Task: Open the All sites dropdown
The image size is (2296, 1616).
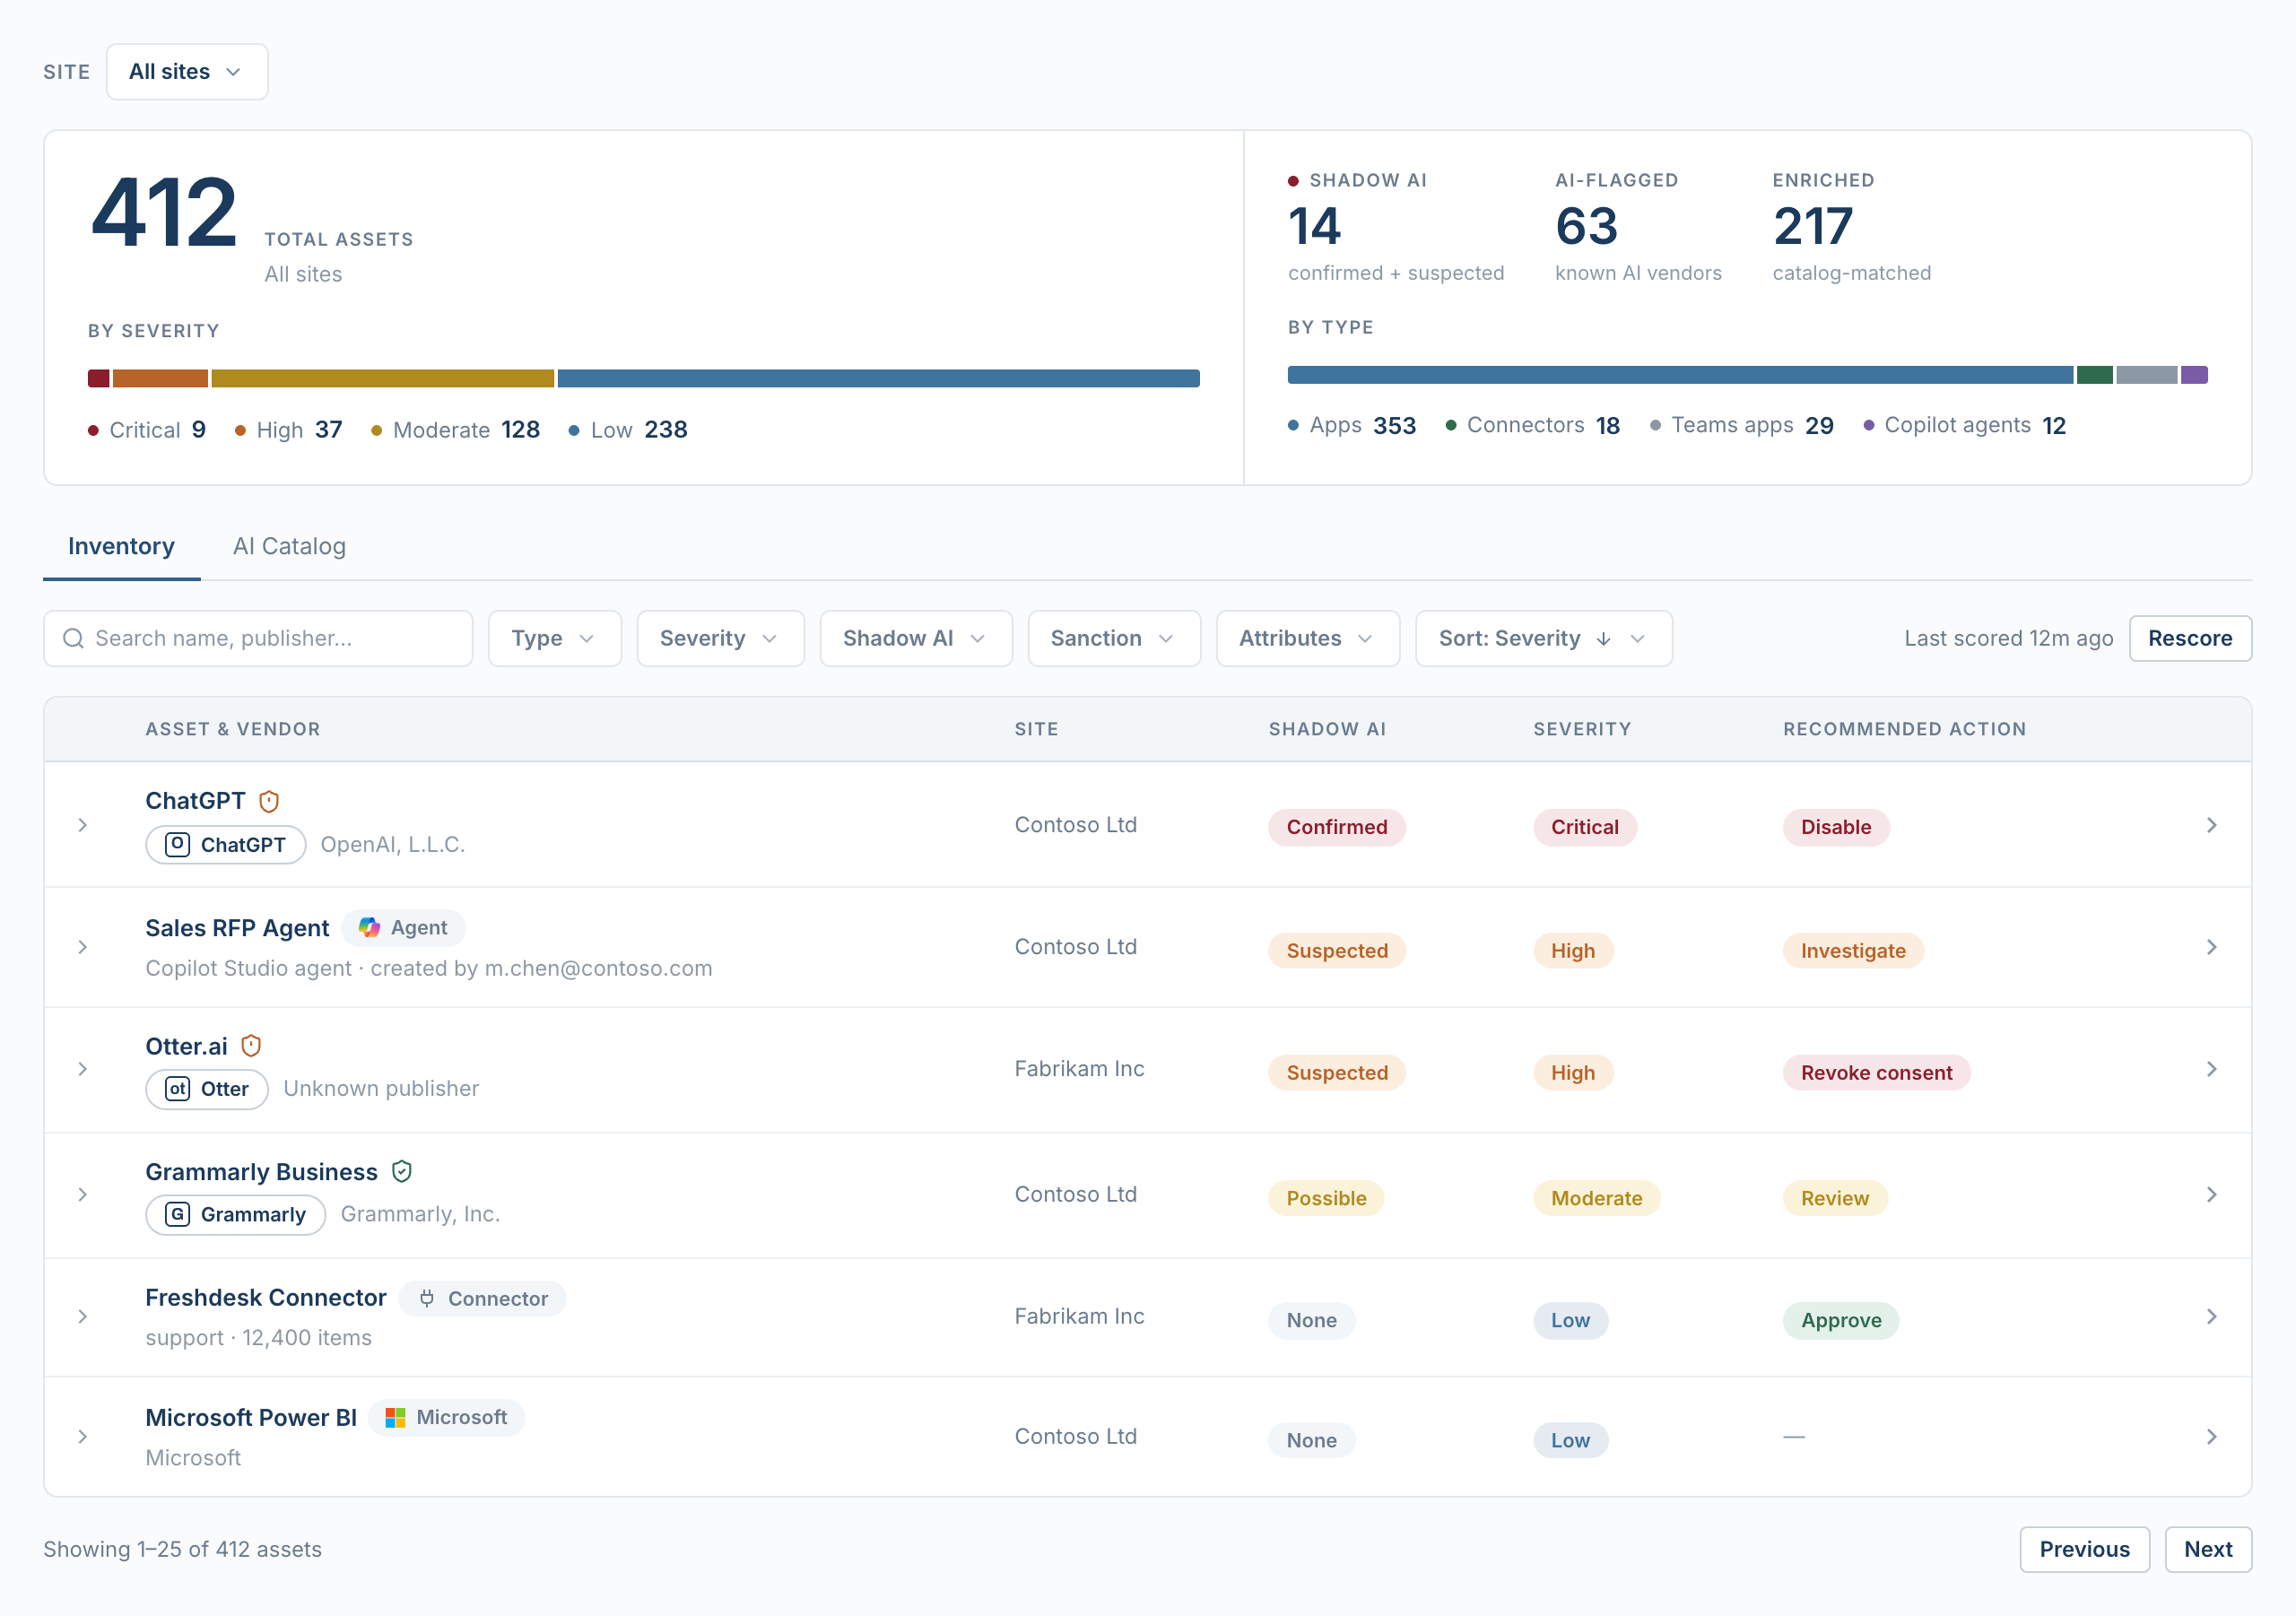Action: coord(187,71)
